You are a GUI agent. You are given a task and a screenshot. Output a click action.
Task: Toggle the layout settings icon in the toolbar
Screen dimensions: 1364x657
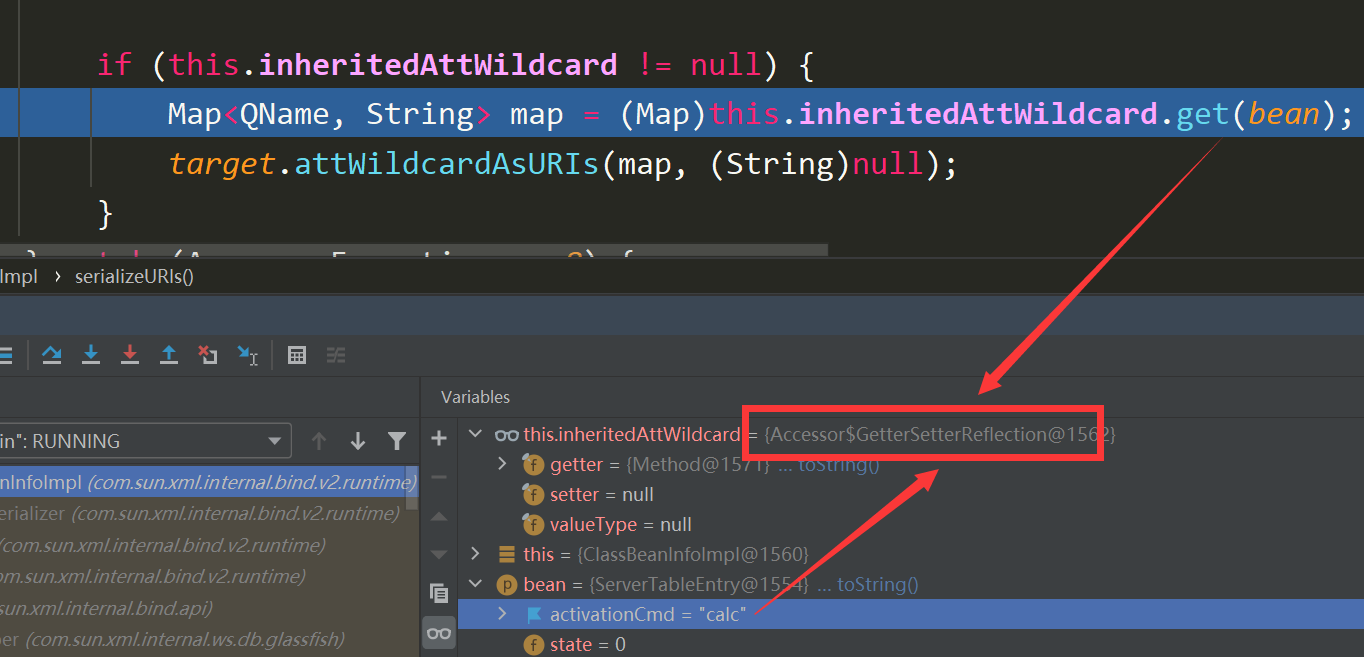[x=335, y=355]
